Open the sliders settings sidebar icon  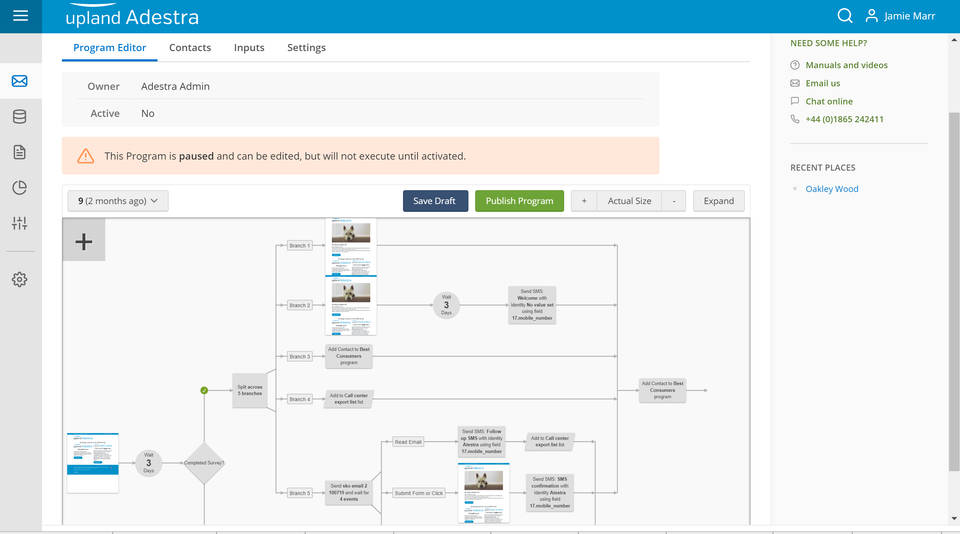(x=20, y=223)
